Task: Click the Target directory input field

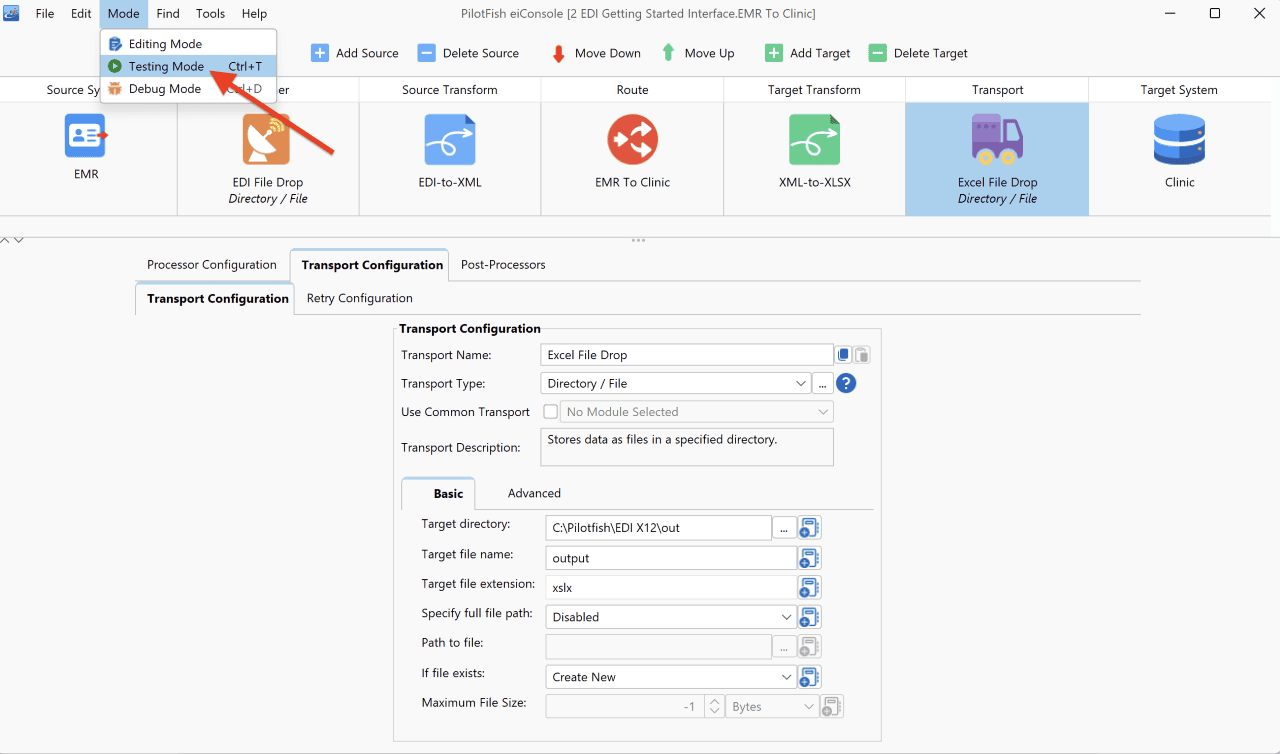Action: [x=659, y=528]
